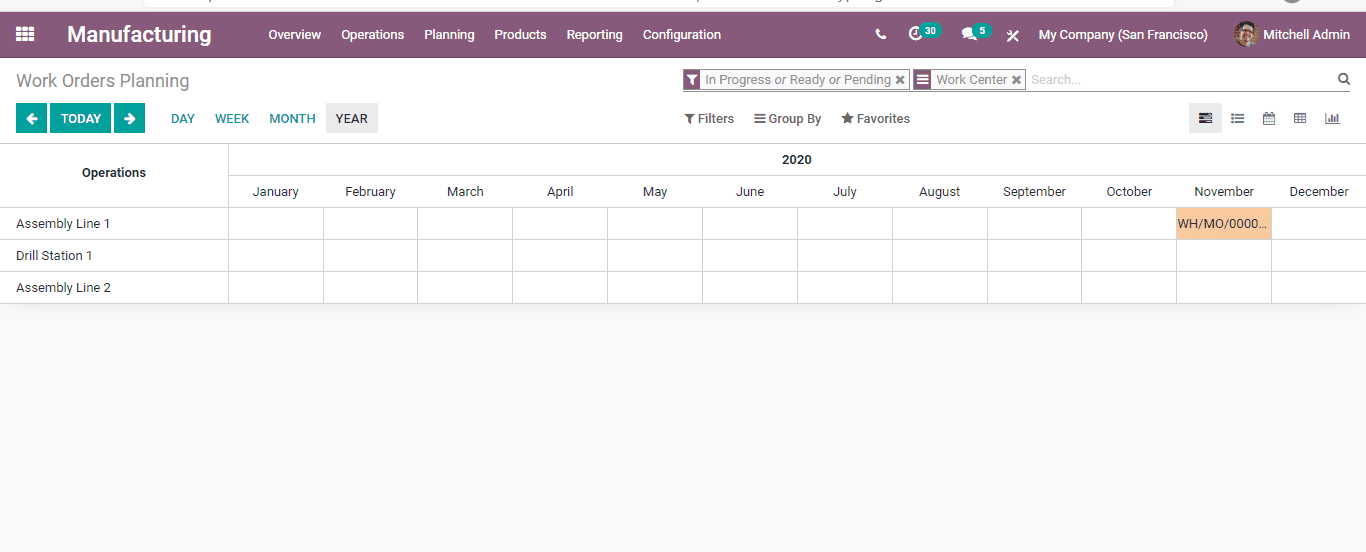Click the 2020 year header
Image resolution: width=1366 pixels, height=552 pixels.
[x=797, y=160]
